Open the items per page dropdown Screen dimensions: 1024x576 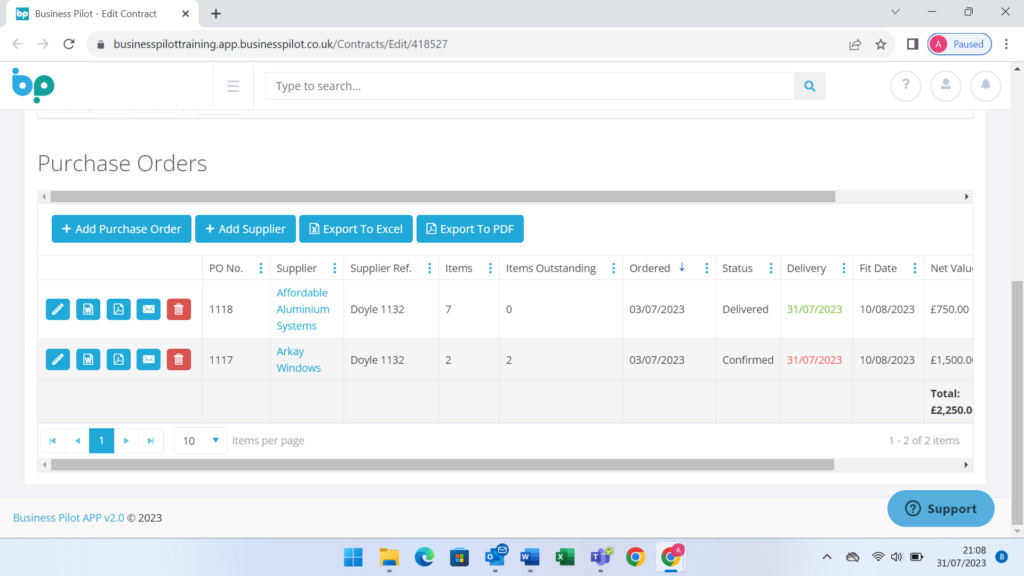tap(201, 440)
